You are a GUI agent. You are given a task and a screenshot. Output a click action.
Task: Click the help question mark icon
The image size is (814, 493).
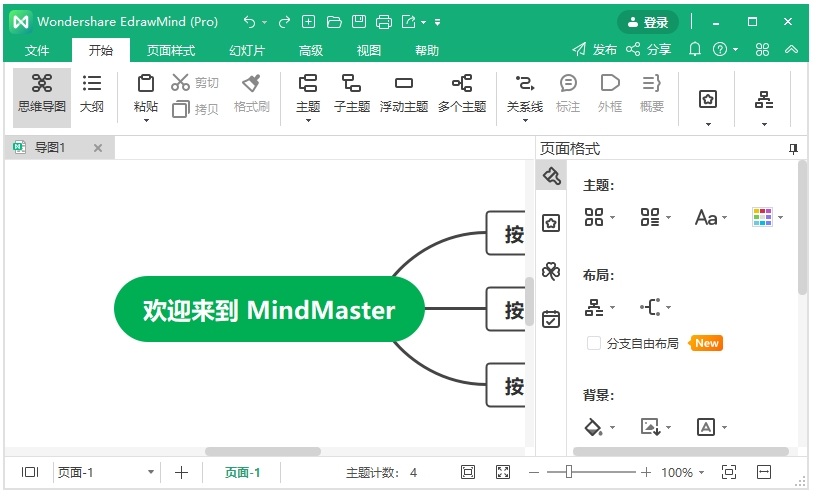[720, 49]
